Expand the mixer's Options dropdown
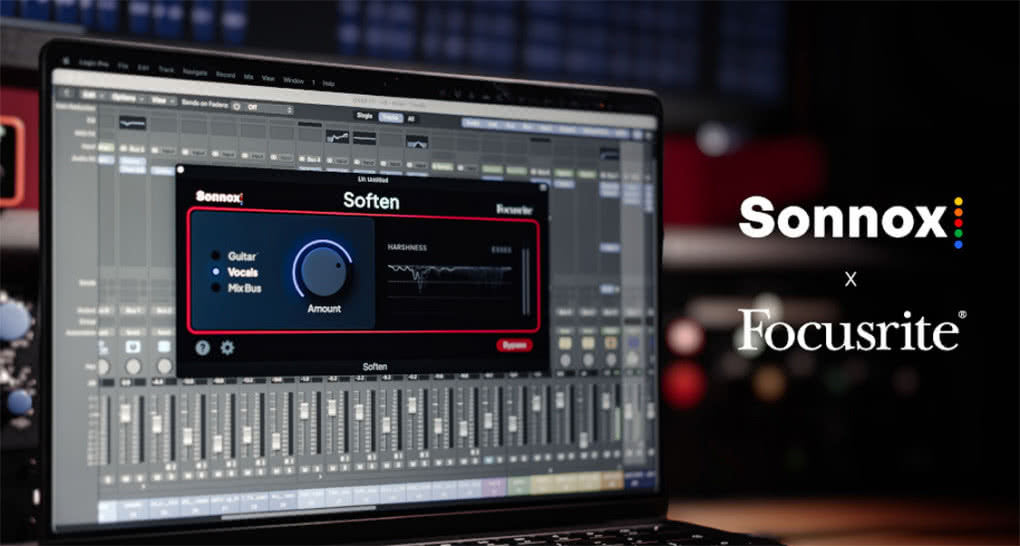Image resolution: width=1020 pixels, height=546 pixels. 126,98
